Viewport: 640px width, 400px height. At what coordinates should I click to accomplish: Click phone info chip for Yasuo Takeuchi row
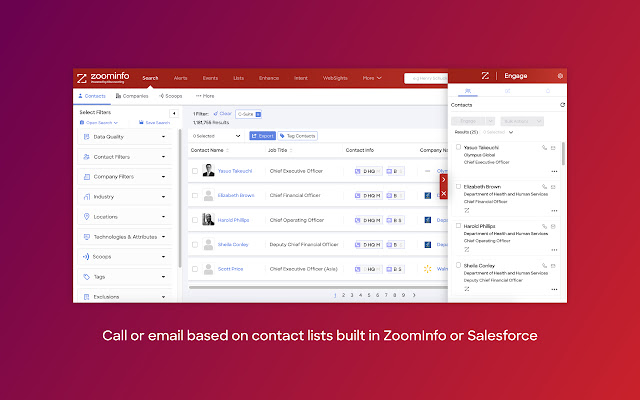[368, 171]
